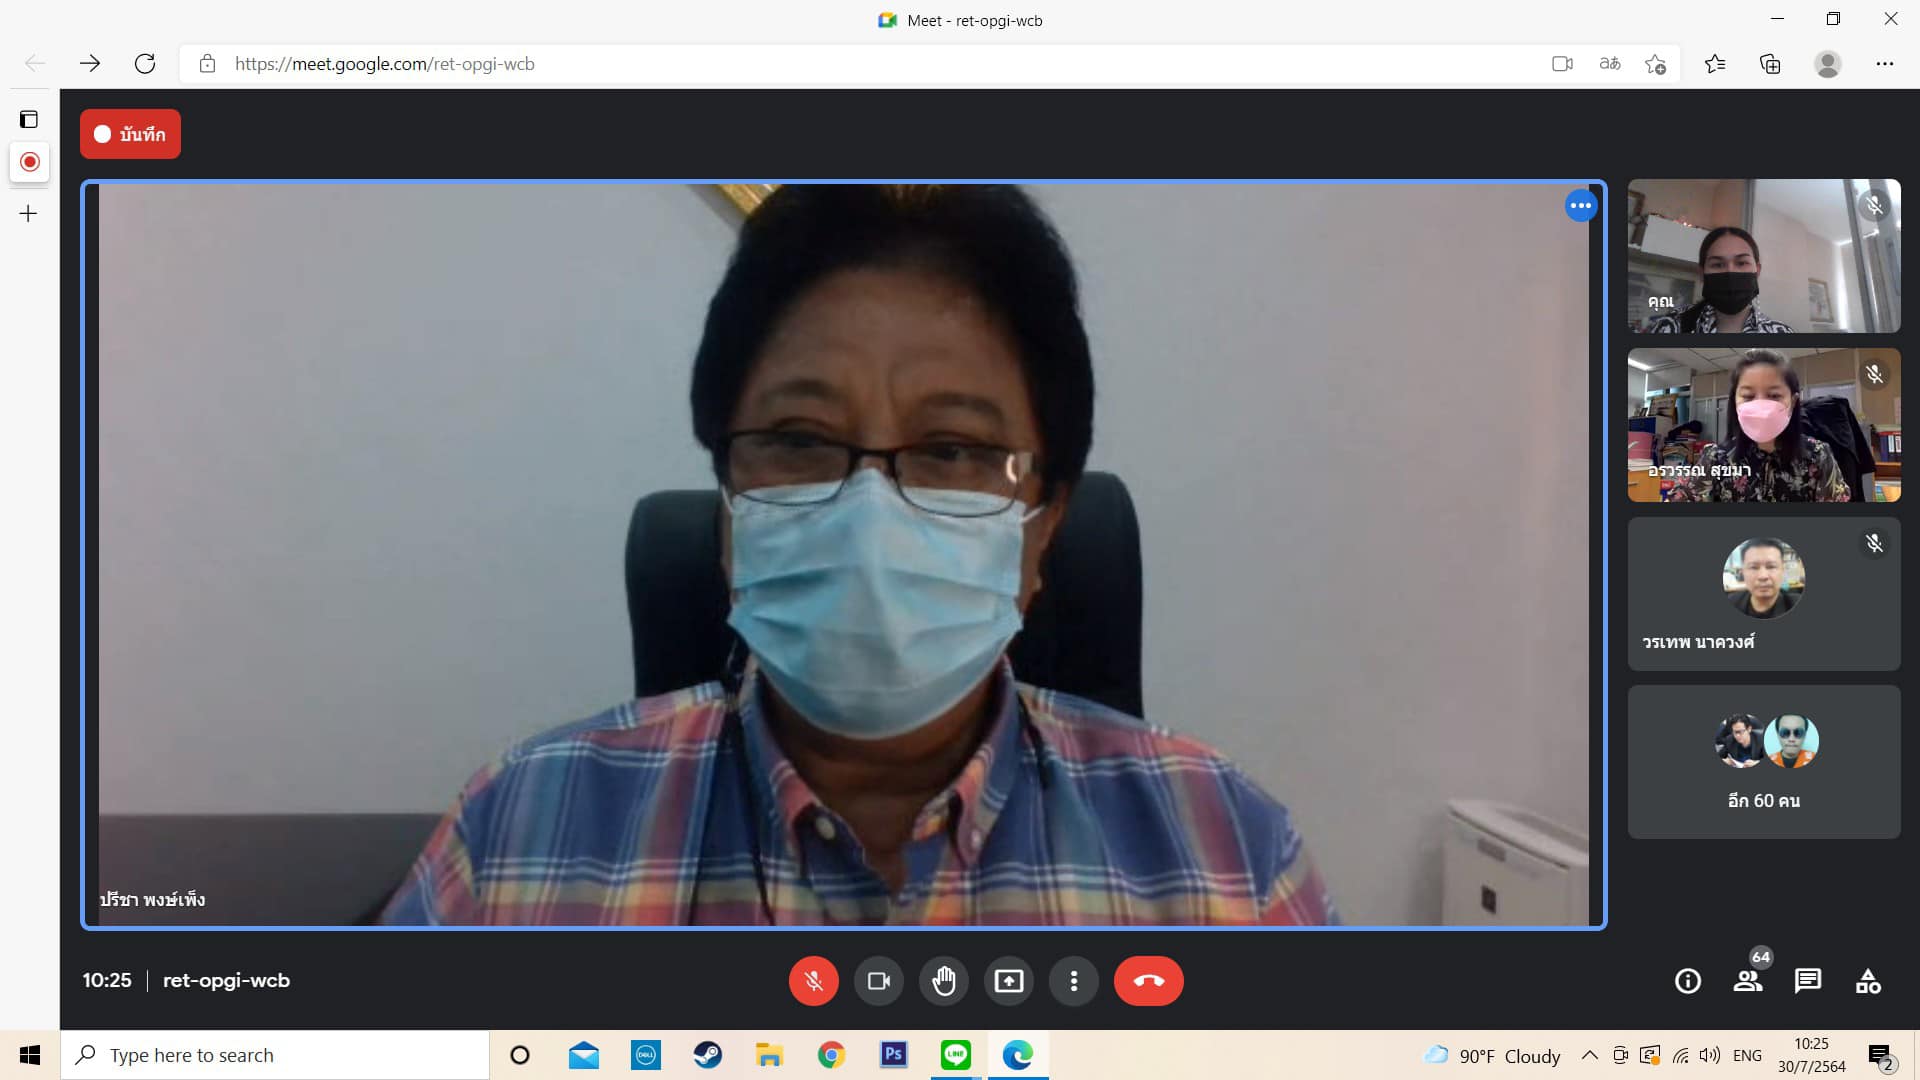
Task: Leave the call with red hang-up button
Action: point(1148,981)
